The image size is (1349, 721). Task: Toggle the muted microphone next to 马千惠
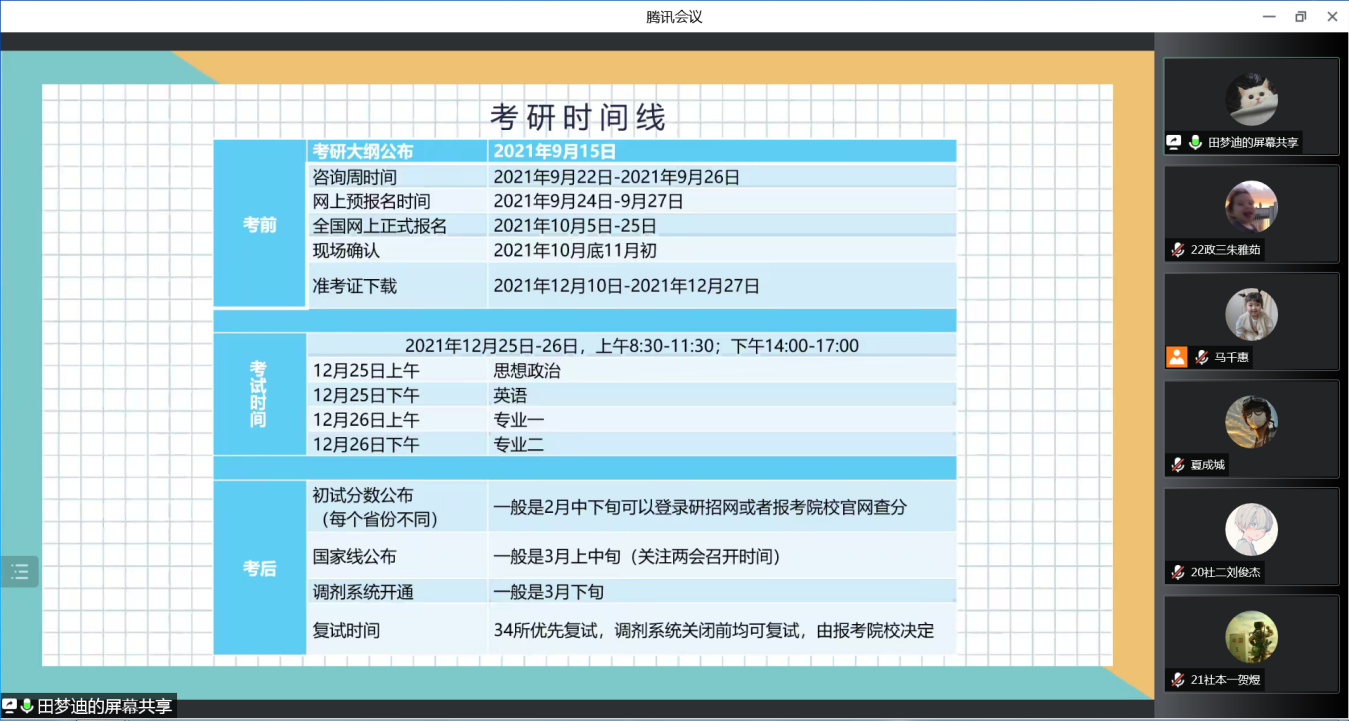click(x=1201, y=357)
